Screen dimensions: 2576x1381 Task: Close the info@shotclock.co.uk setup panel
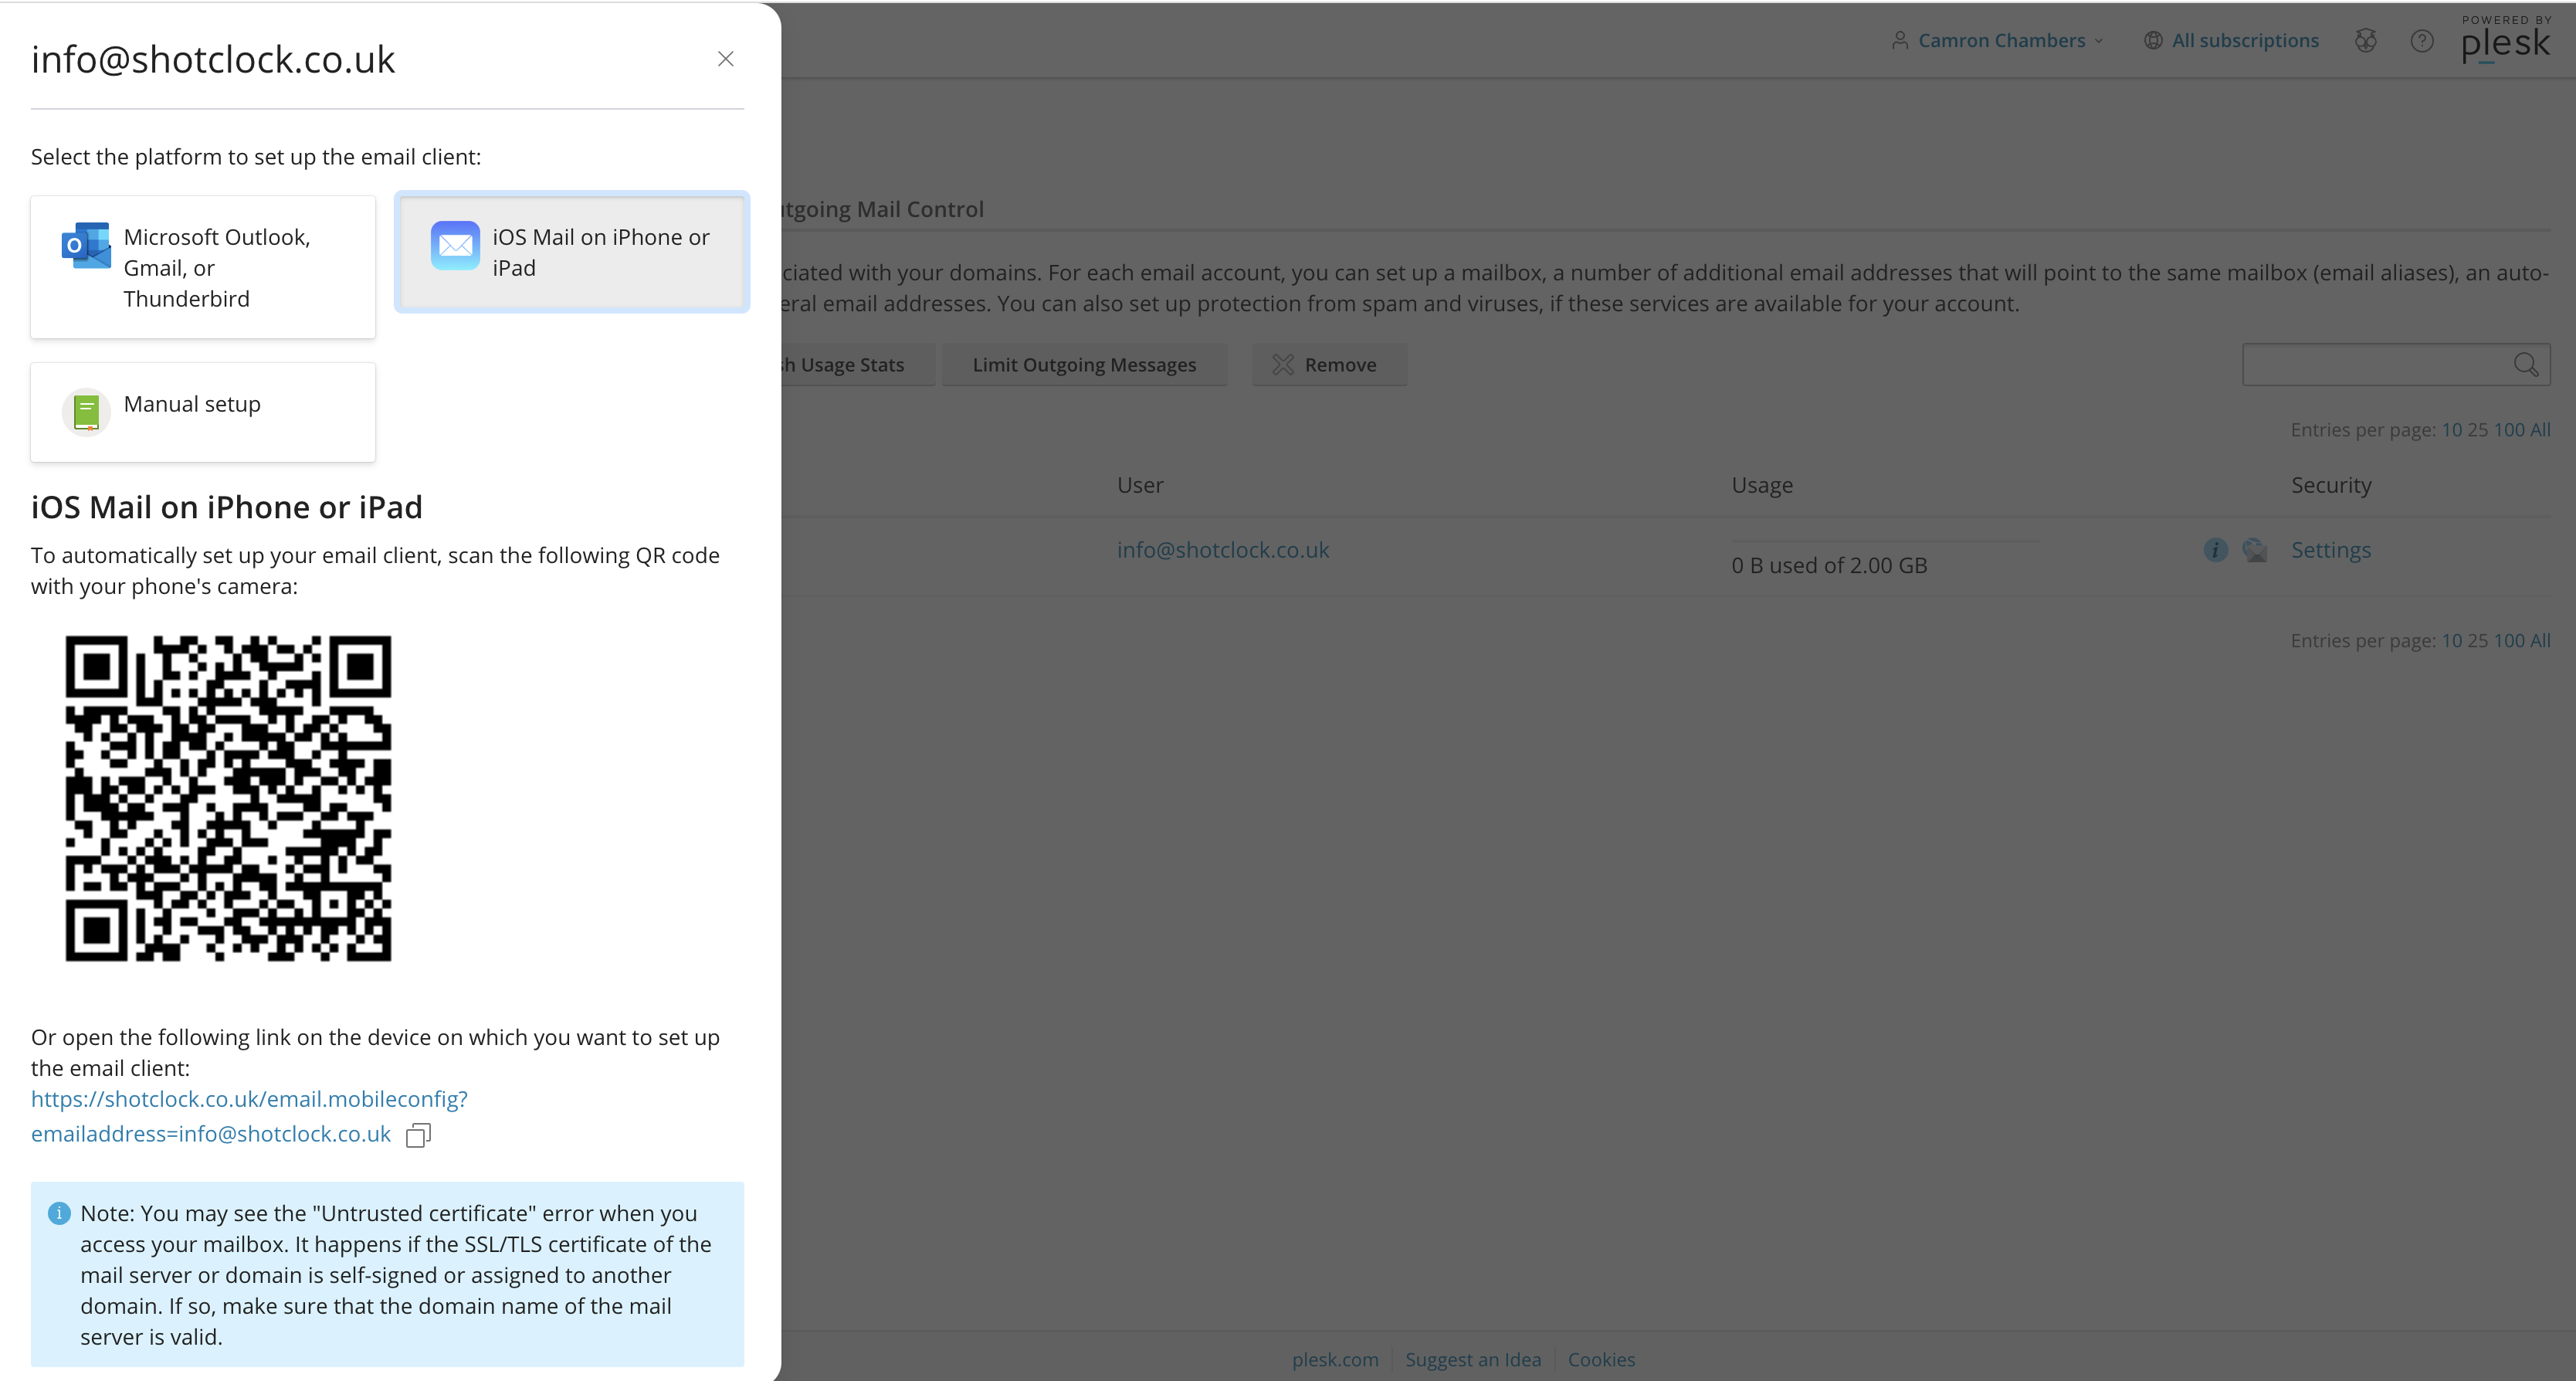tap(726, 59)
